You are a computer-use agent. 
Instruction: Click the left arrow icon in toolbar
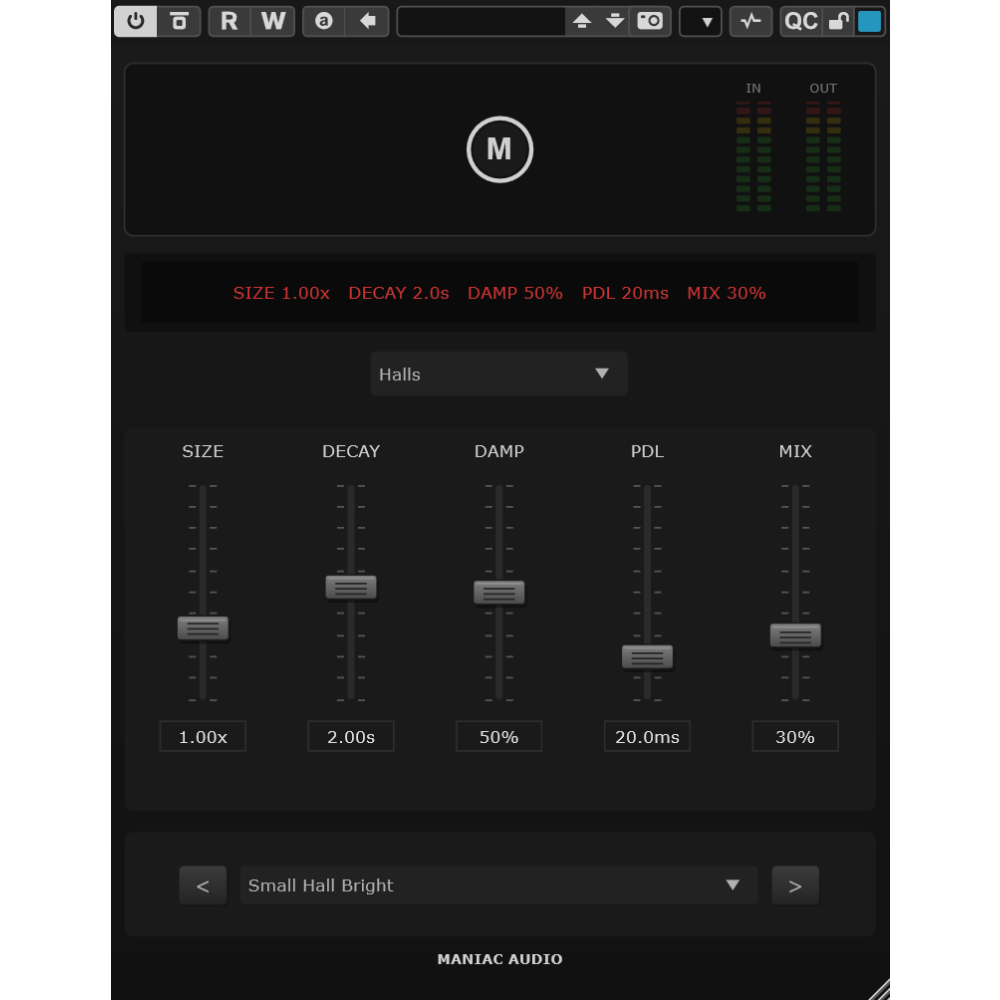click(368, 21)
